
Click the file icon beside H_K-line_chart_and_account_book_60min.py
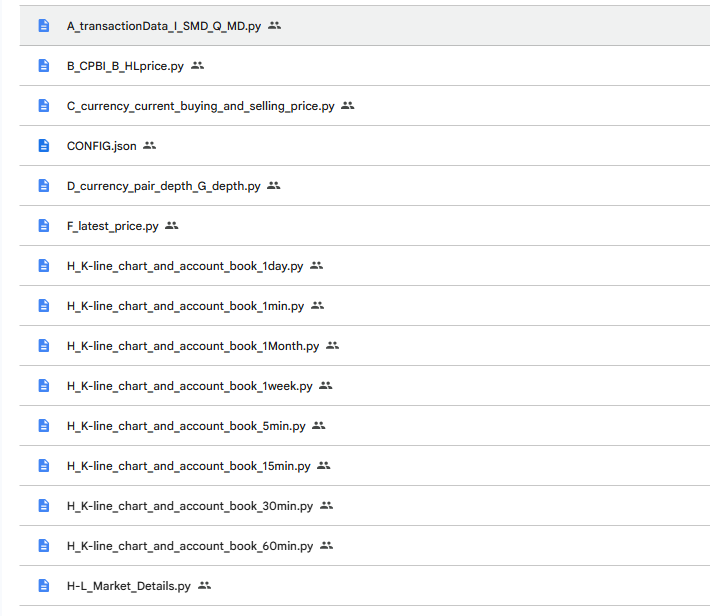tap(43, 546)
